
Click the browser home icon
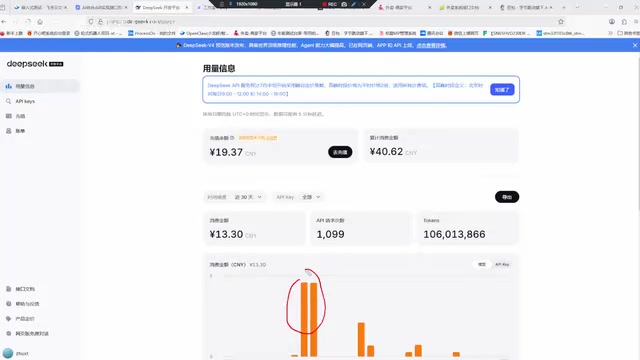(40, 22)
